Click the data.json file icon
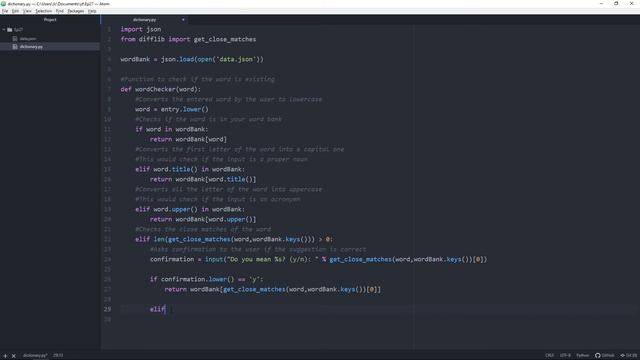Viewport: 640px width, 360px height. 15,39
